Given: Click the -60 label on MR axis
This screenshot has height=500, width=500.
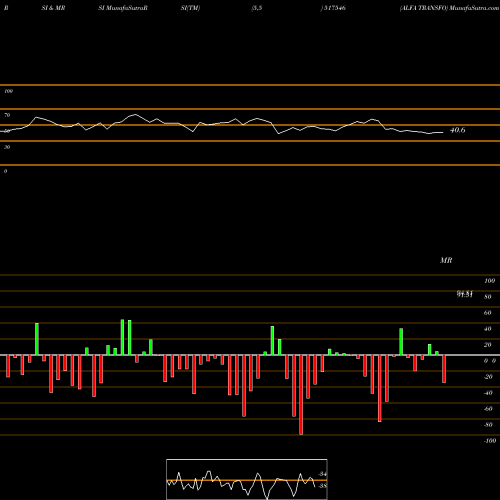Looking at the screenshot, I should 488,409.
